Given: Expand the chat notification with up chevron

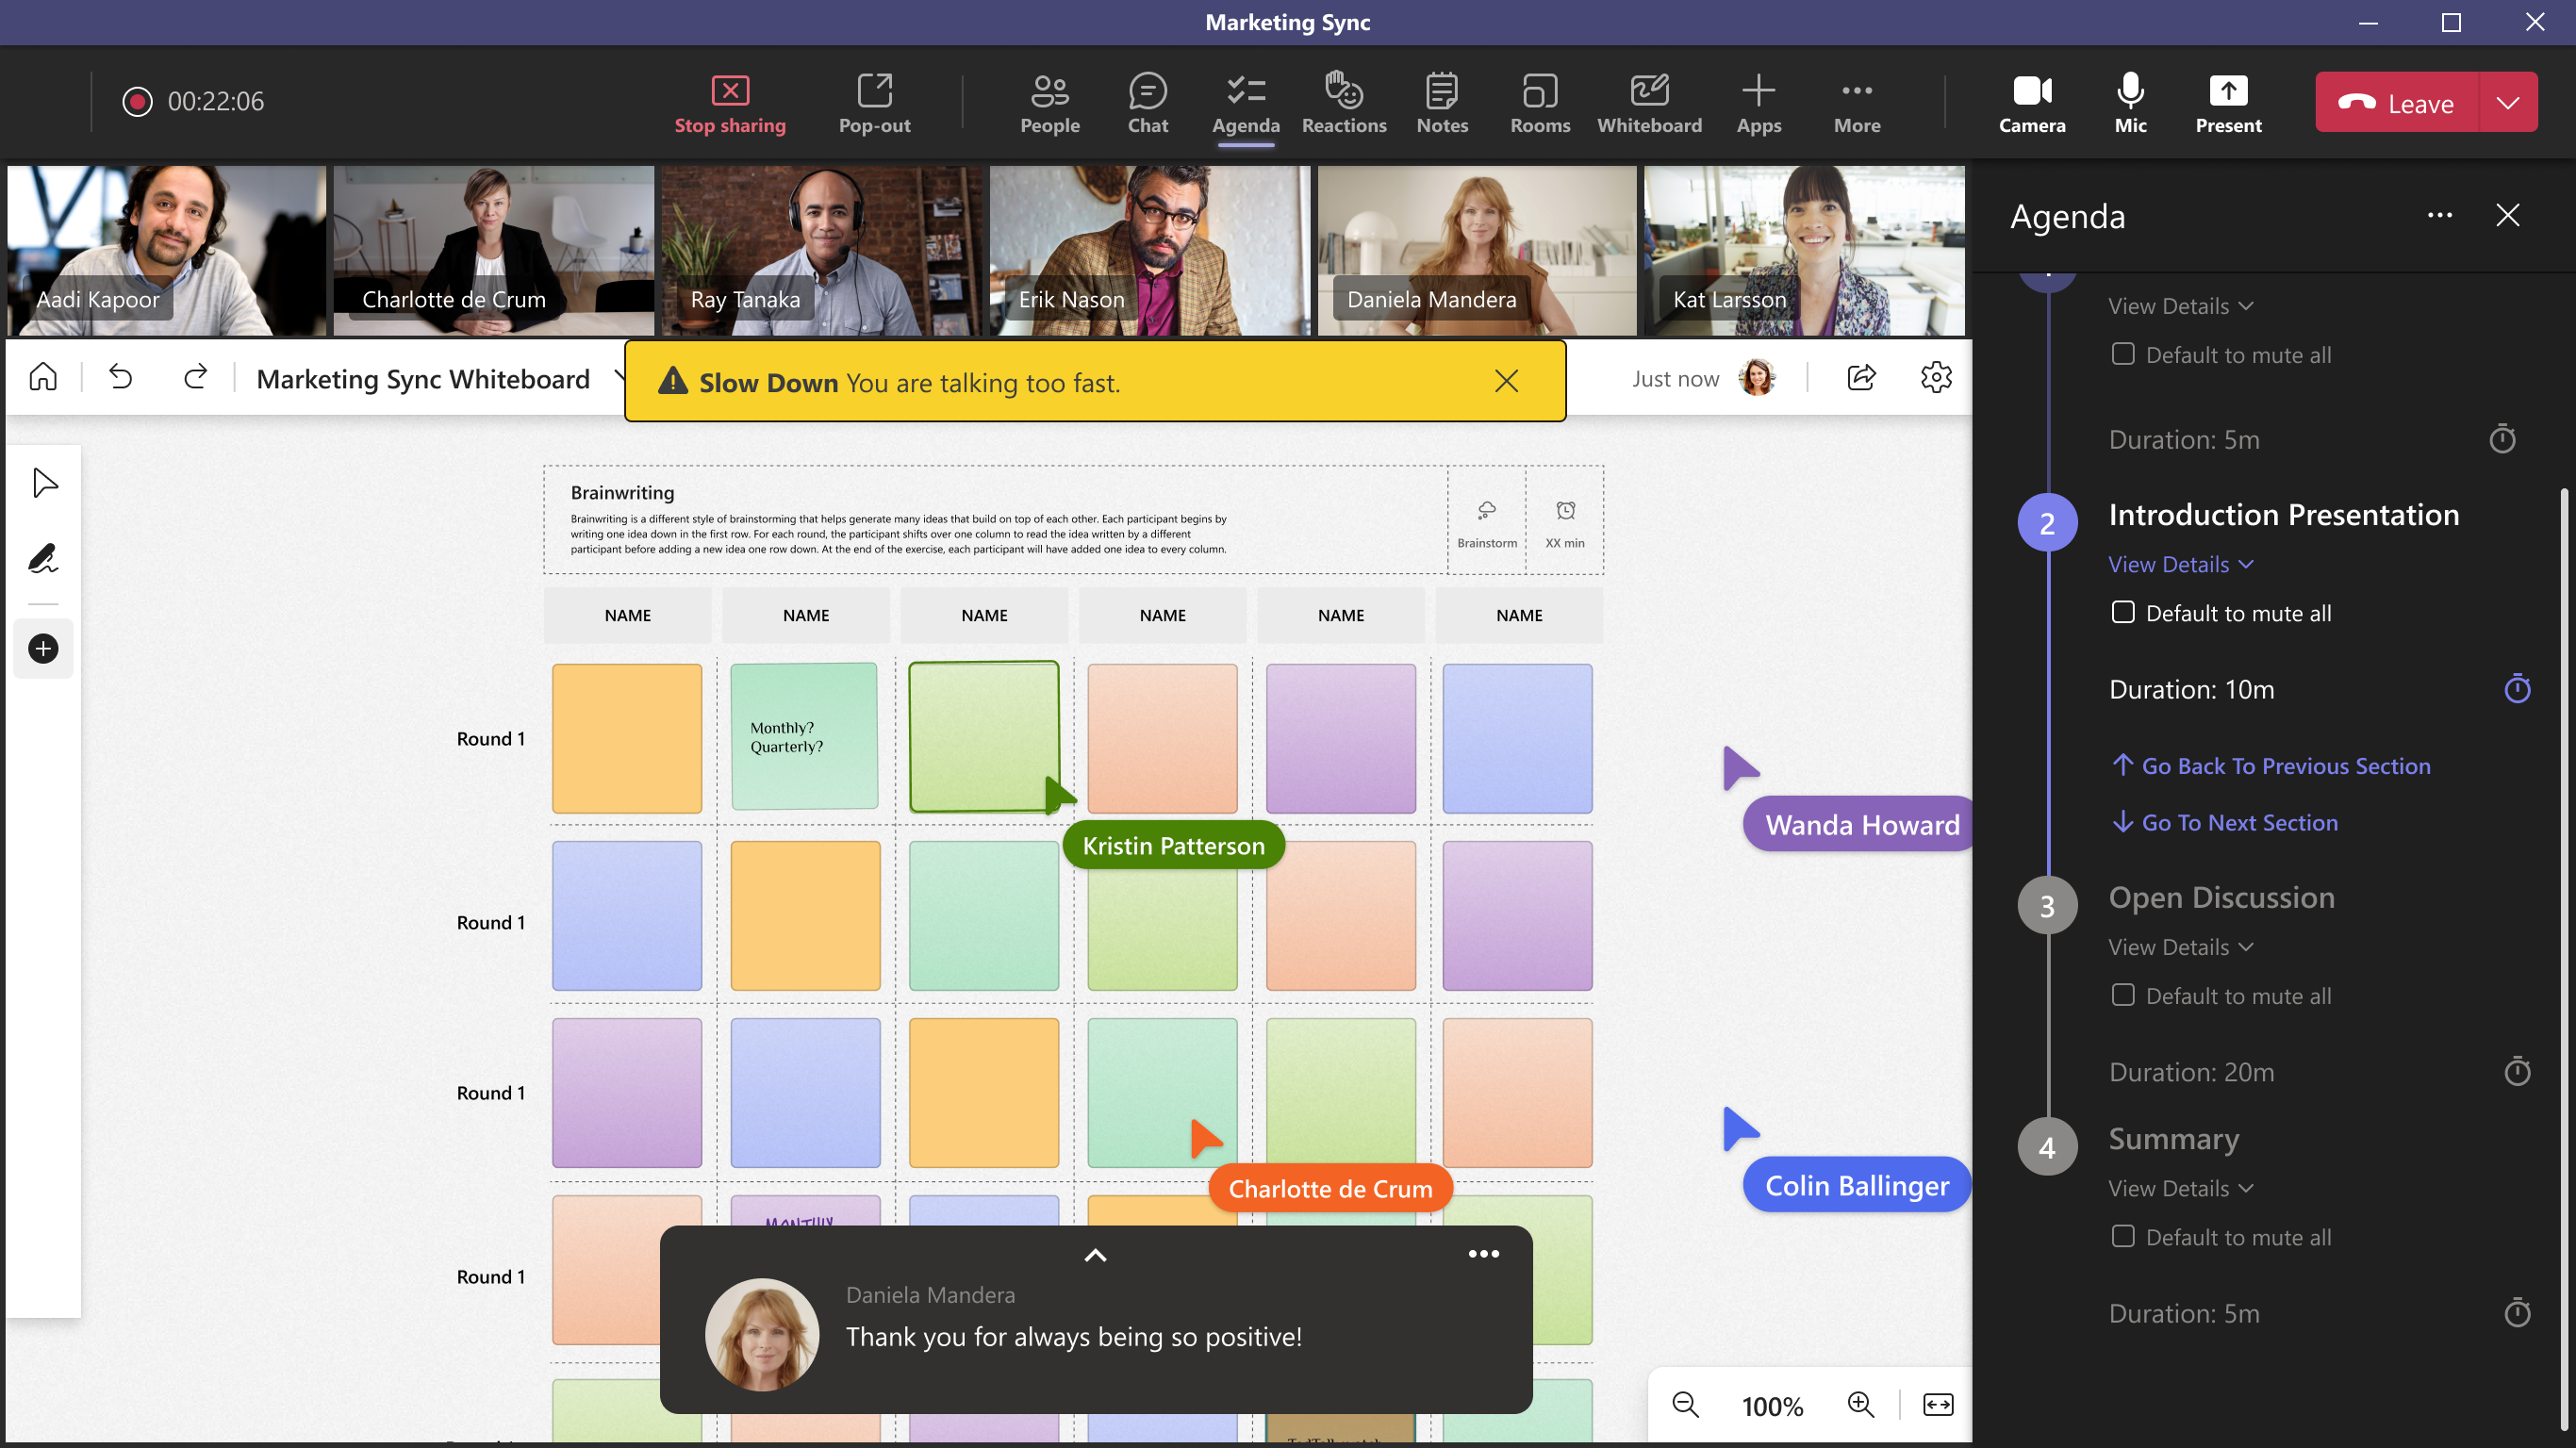Looking at the screenshot, I should pos(1095,1256).
